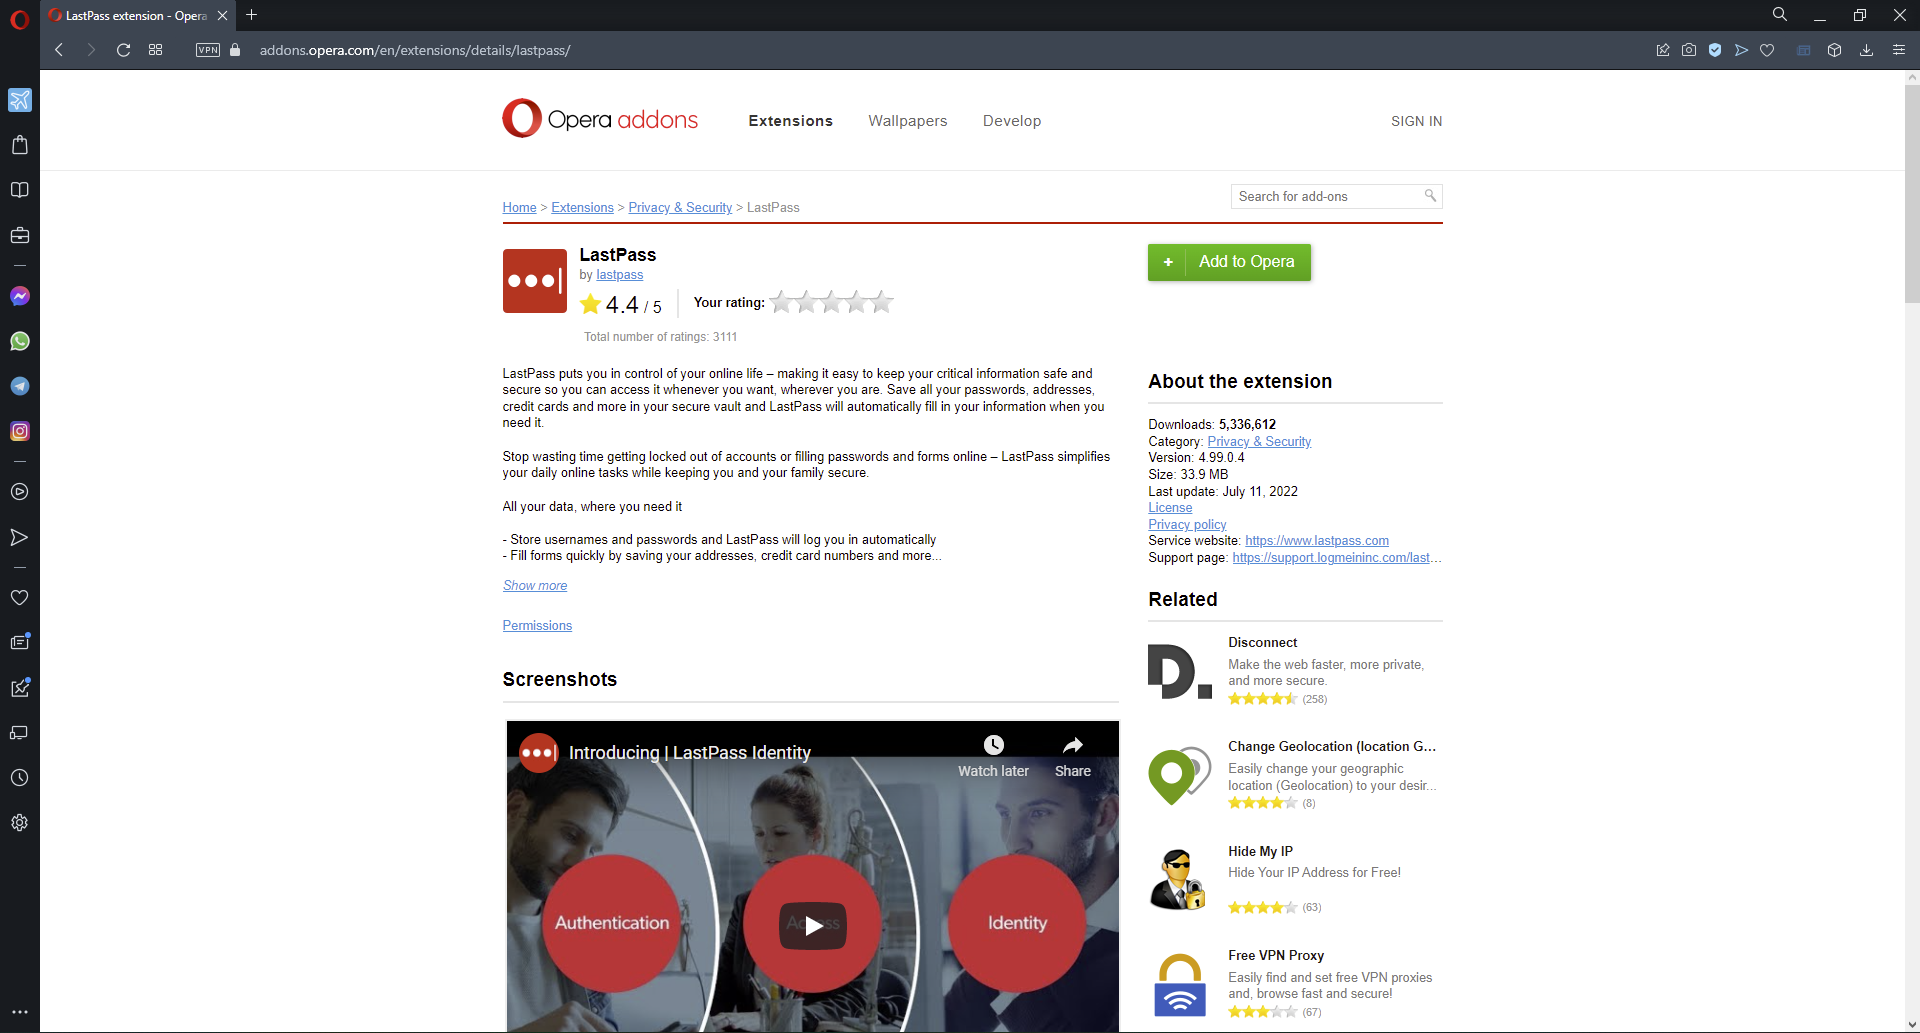Viewport: 1920px width, 1033px height.
Task: Click the site security lock icon
Action: pos(235,50)
